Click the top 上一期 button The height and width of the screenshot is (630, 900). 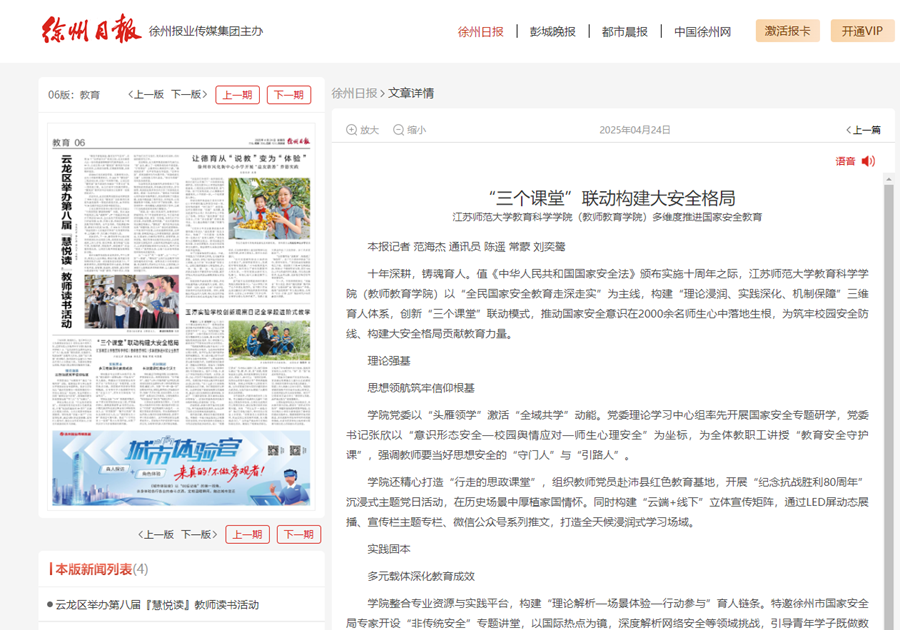[x=237, y=95]
